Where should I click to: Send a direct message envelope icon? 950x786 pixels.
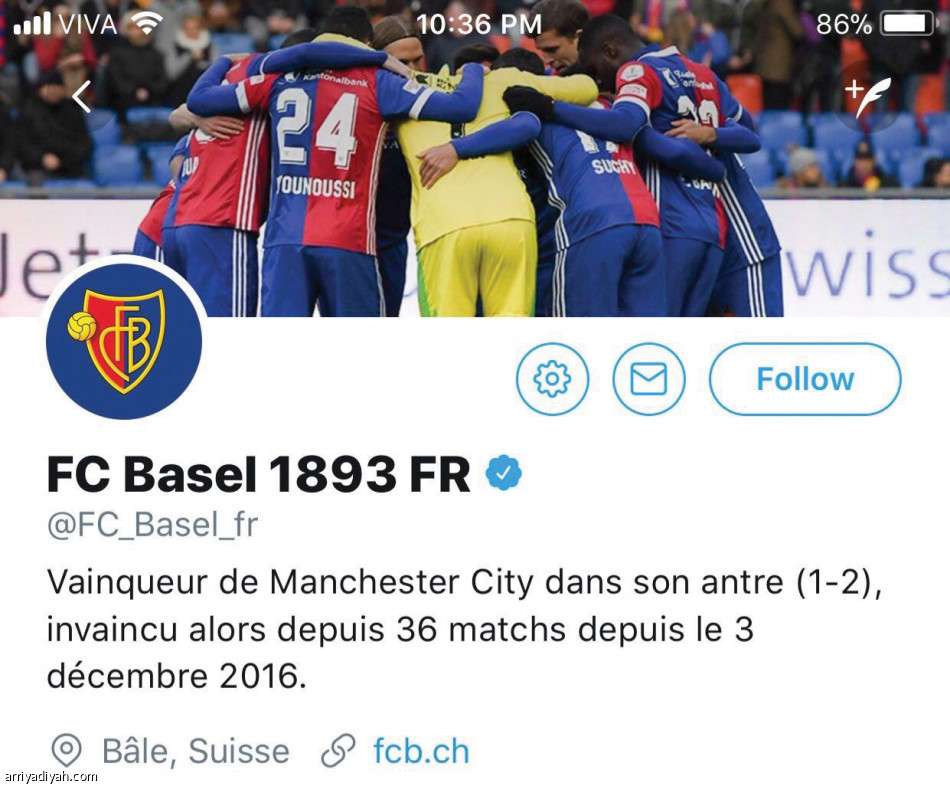click(x=649, y=379)
